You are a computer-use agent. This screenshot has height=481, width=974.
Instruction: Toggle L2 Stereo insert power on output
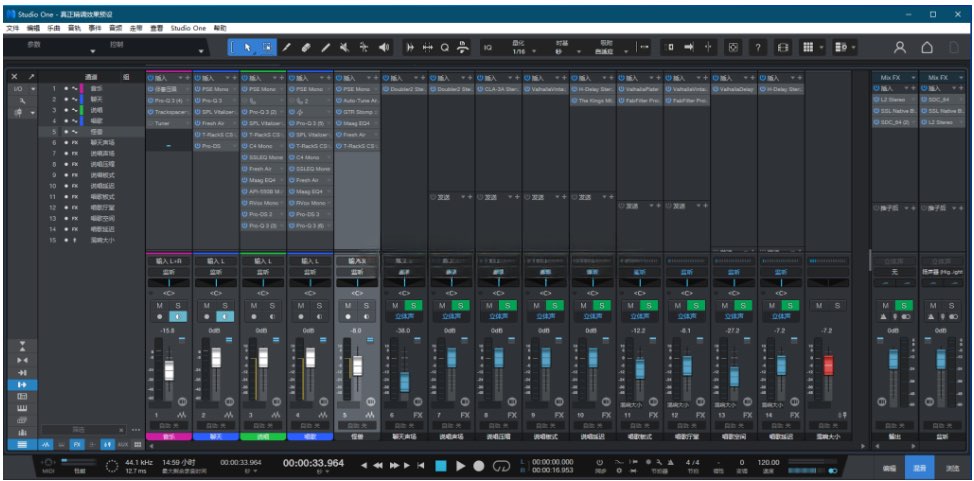point(876,101)
